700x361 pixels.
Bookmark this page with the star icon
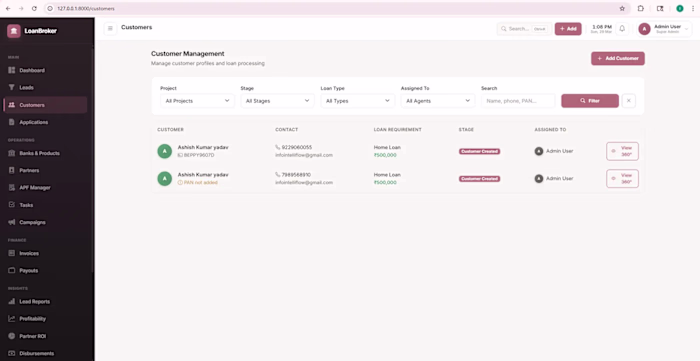tap(622, 8)
